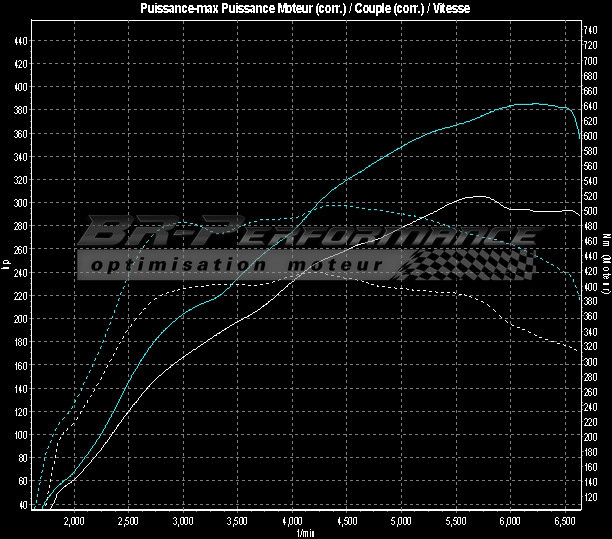Click the 5,000 rpm x-axis tick
The image size is (612, 539).
point(400,522)
